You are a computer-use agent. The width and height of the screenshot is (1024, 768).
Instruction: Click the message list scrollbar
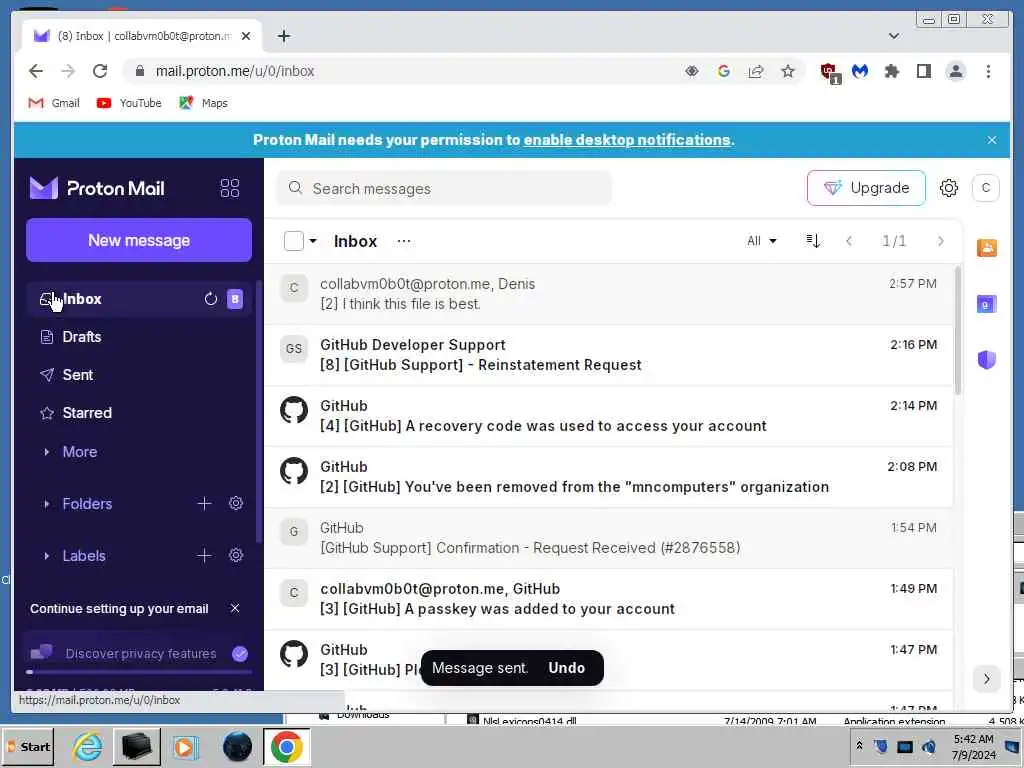(957, 330)
